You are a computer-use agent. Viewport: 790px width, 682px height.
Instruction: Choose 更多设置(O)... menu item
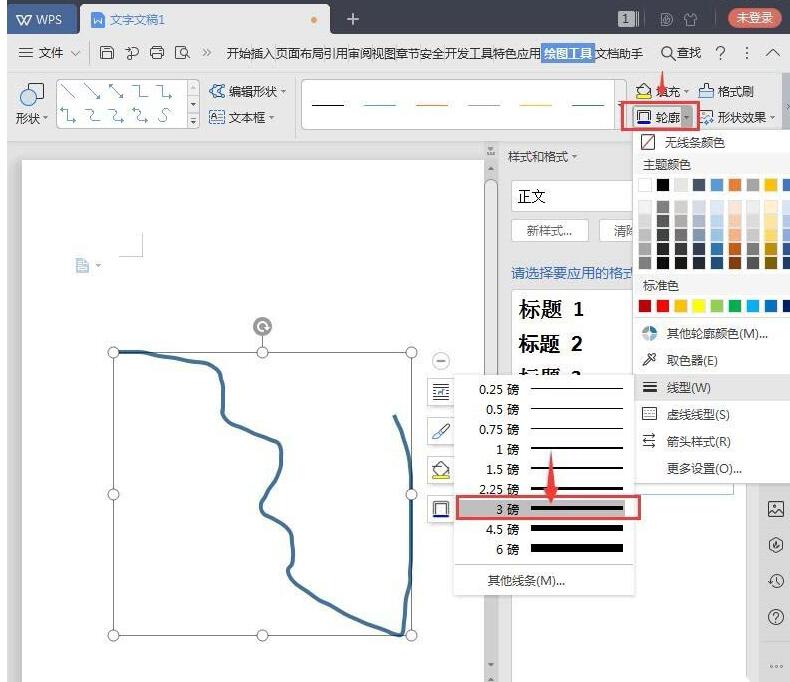click(712, 469)
